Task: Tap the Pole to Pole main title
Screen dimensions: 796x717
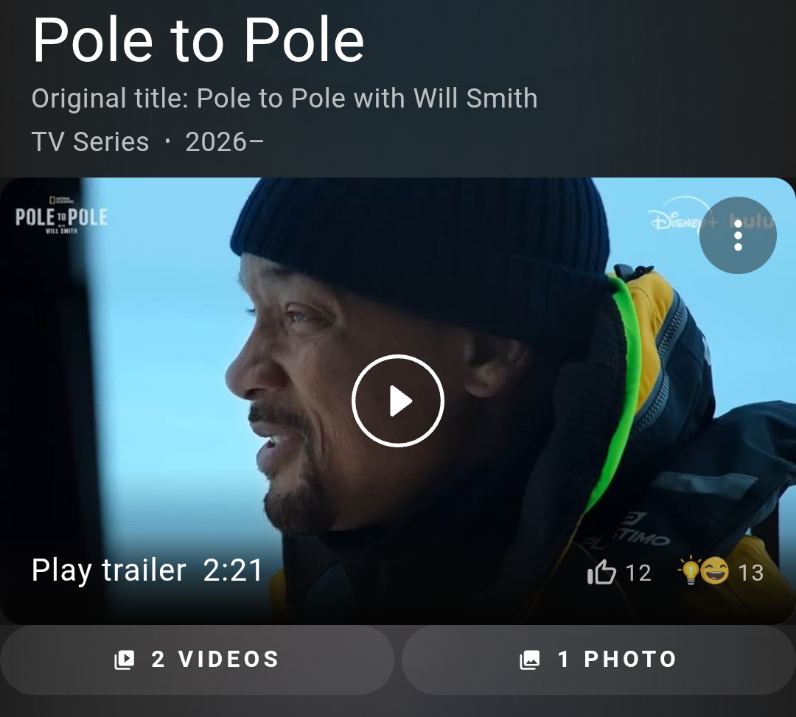Action: click(x=198, y=40)
